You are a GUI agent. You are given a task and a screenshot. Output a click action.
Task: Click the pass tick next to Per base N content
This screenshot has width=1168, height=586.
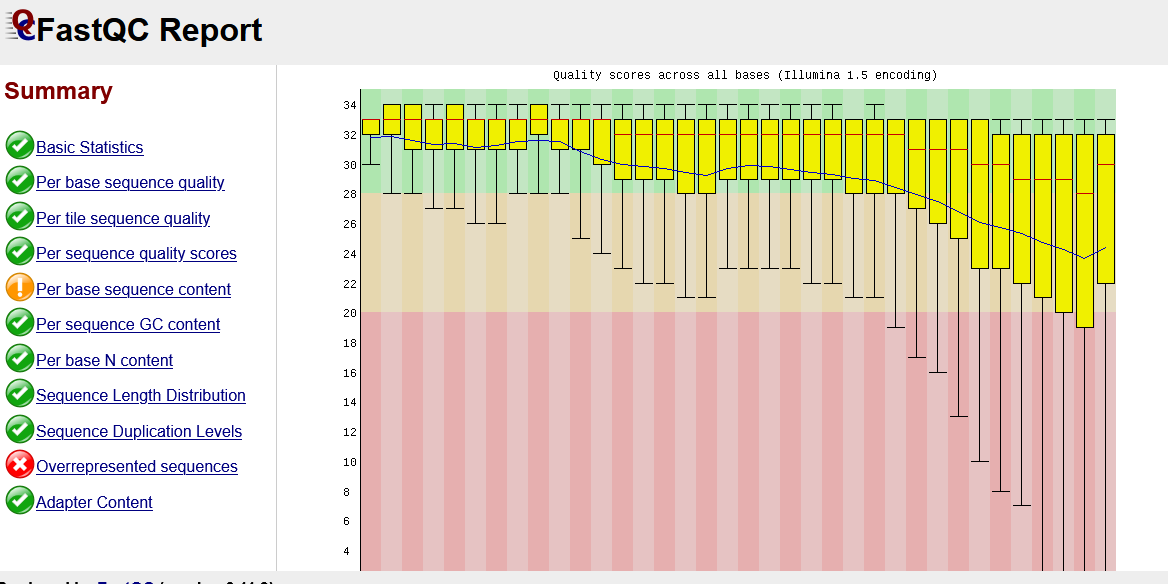[19, 358]
